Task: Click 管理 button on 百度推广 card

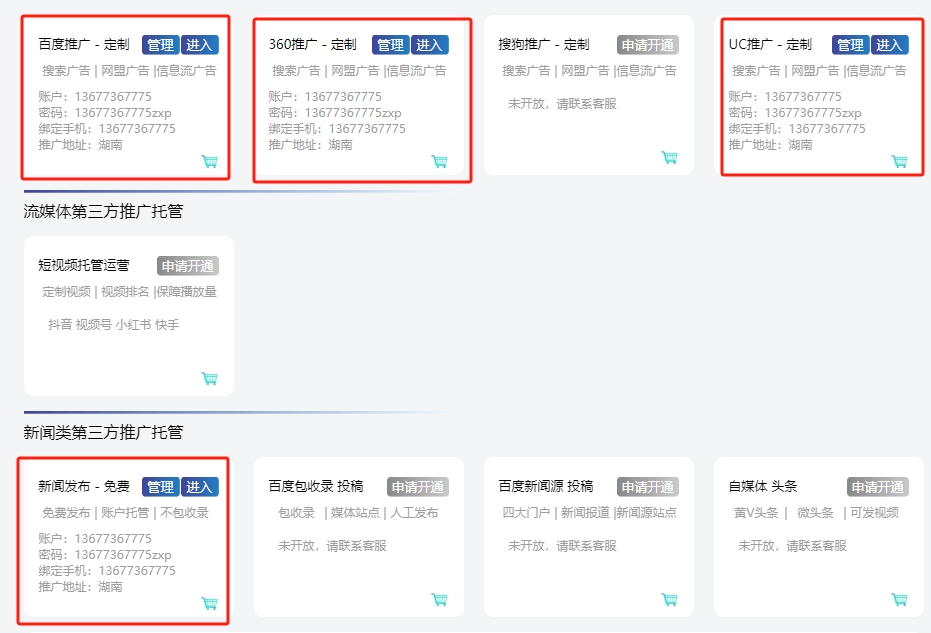Action: tap(160, 45)
